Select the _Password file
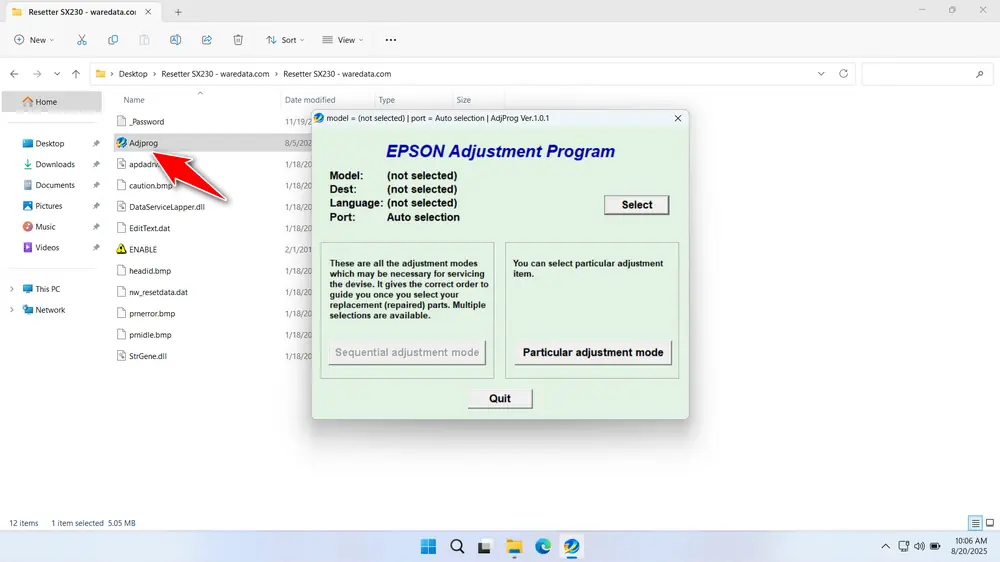 click(x=146, y=122)
